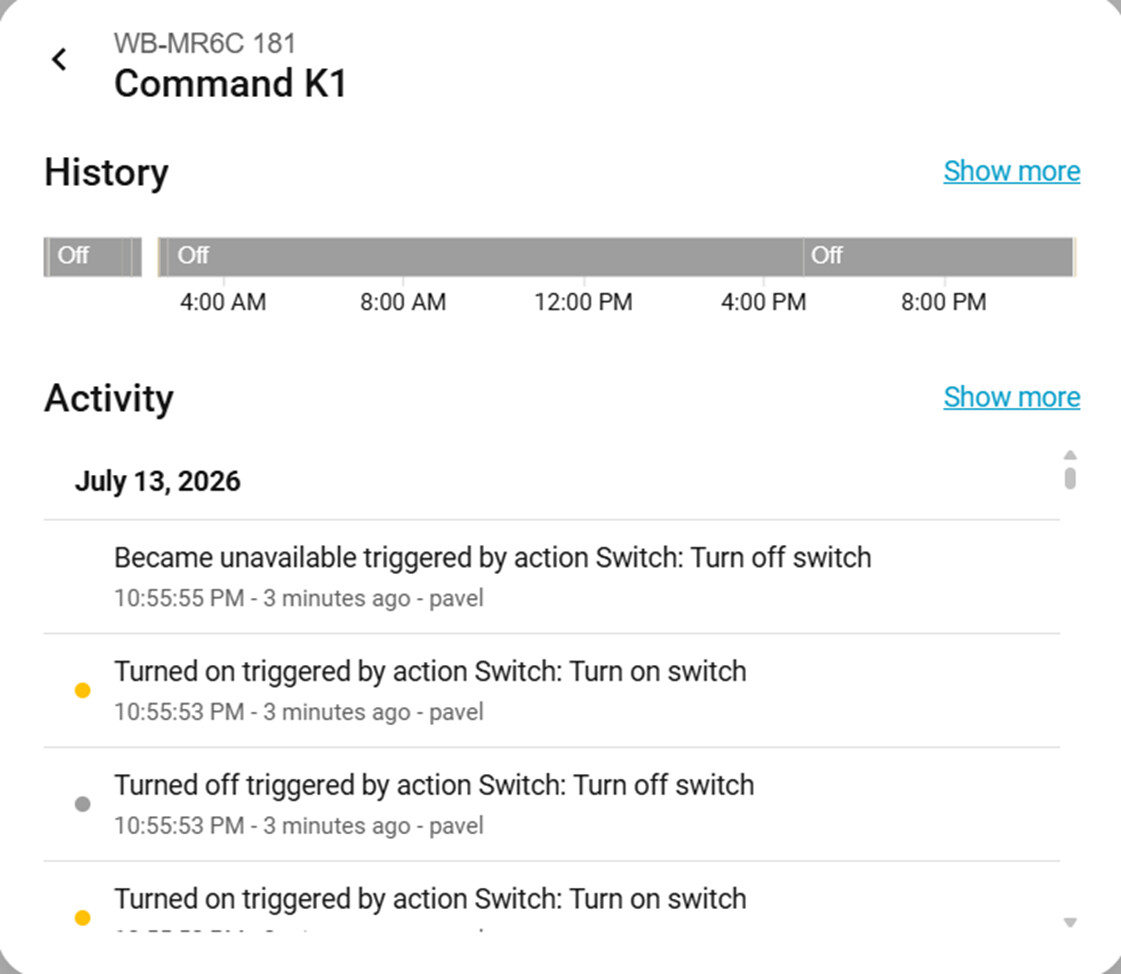Open Show more link next to Activity
The image size is (1121, 974).
(x=1012, y=397)
